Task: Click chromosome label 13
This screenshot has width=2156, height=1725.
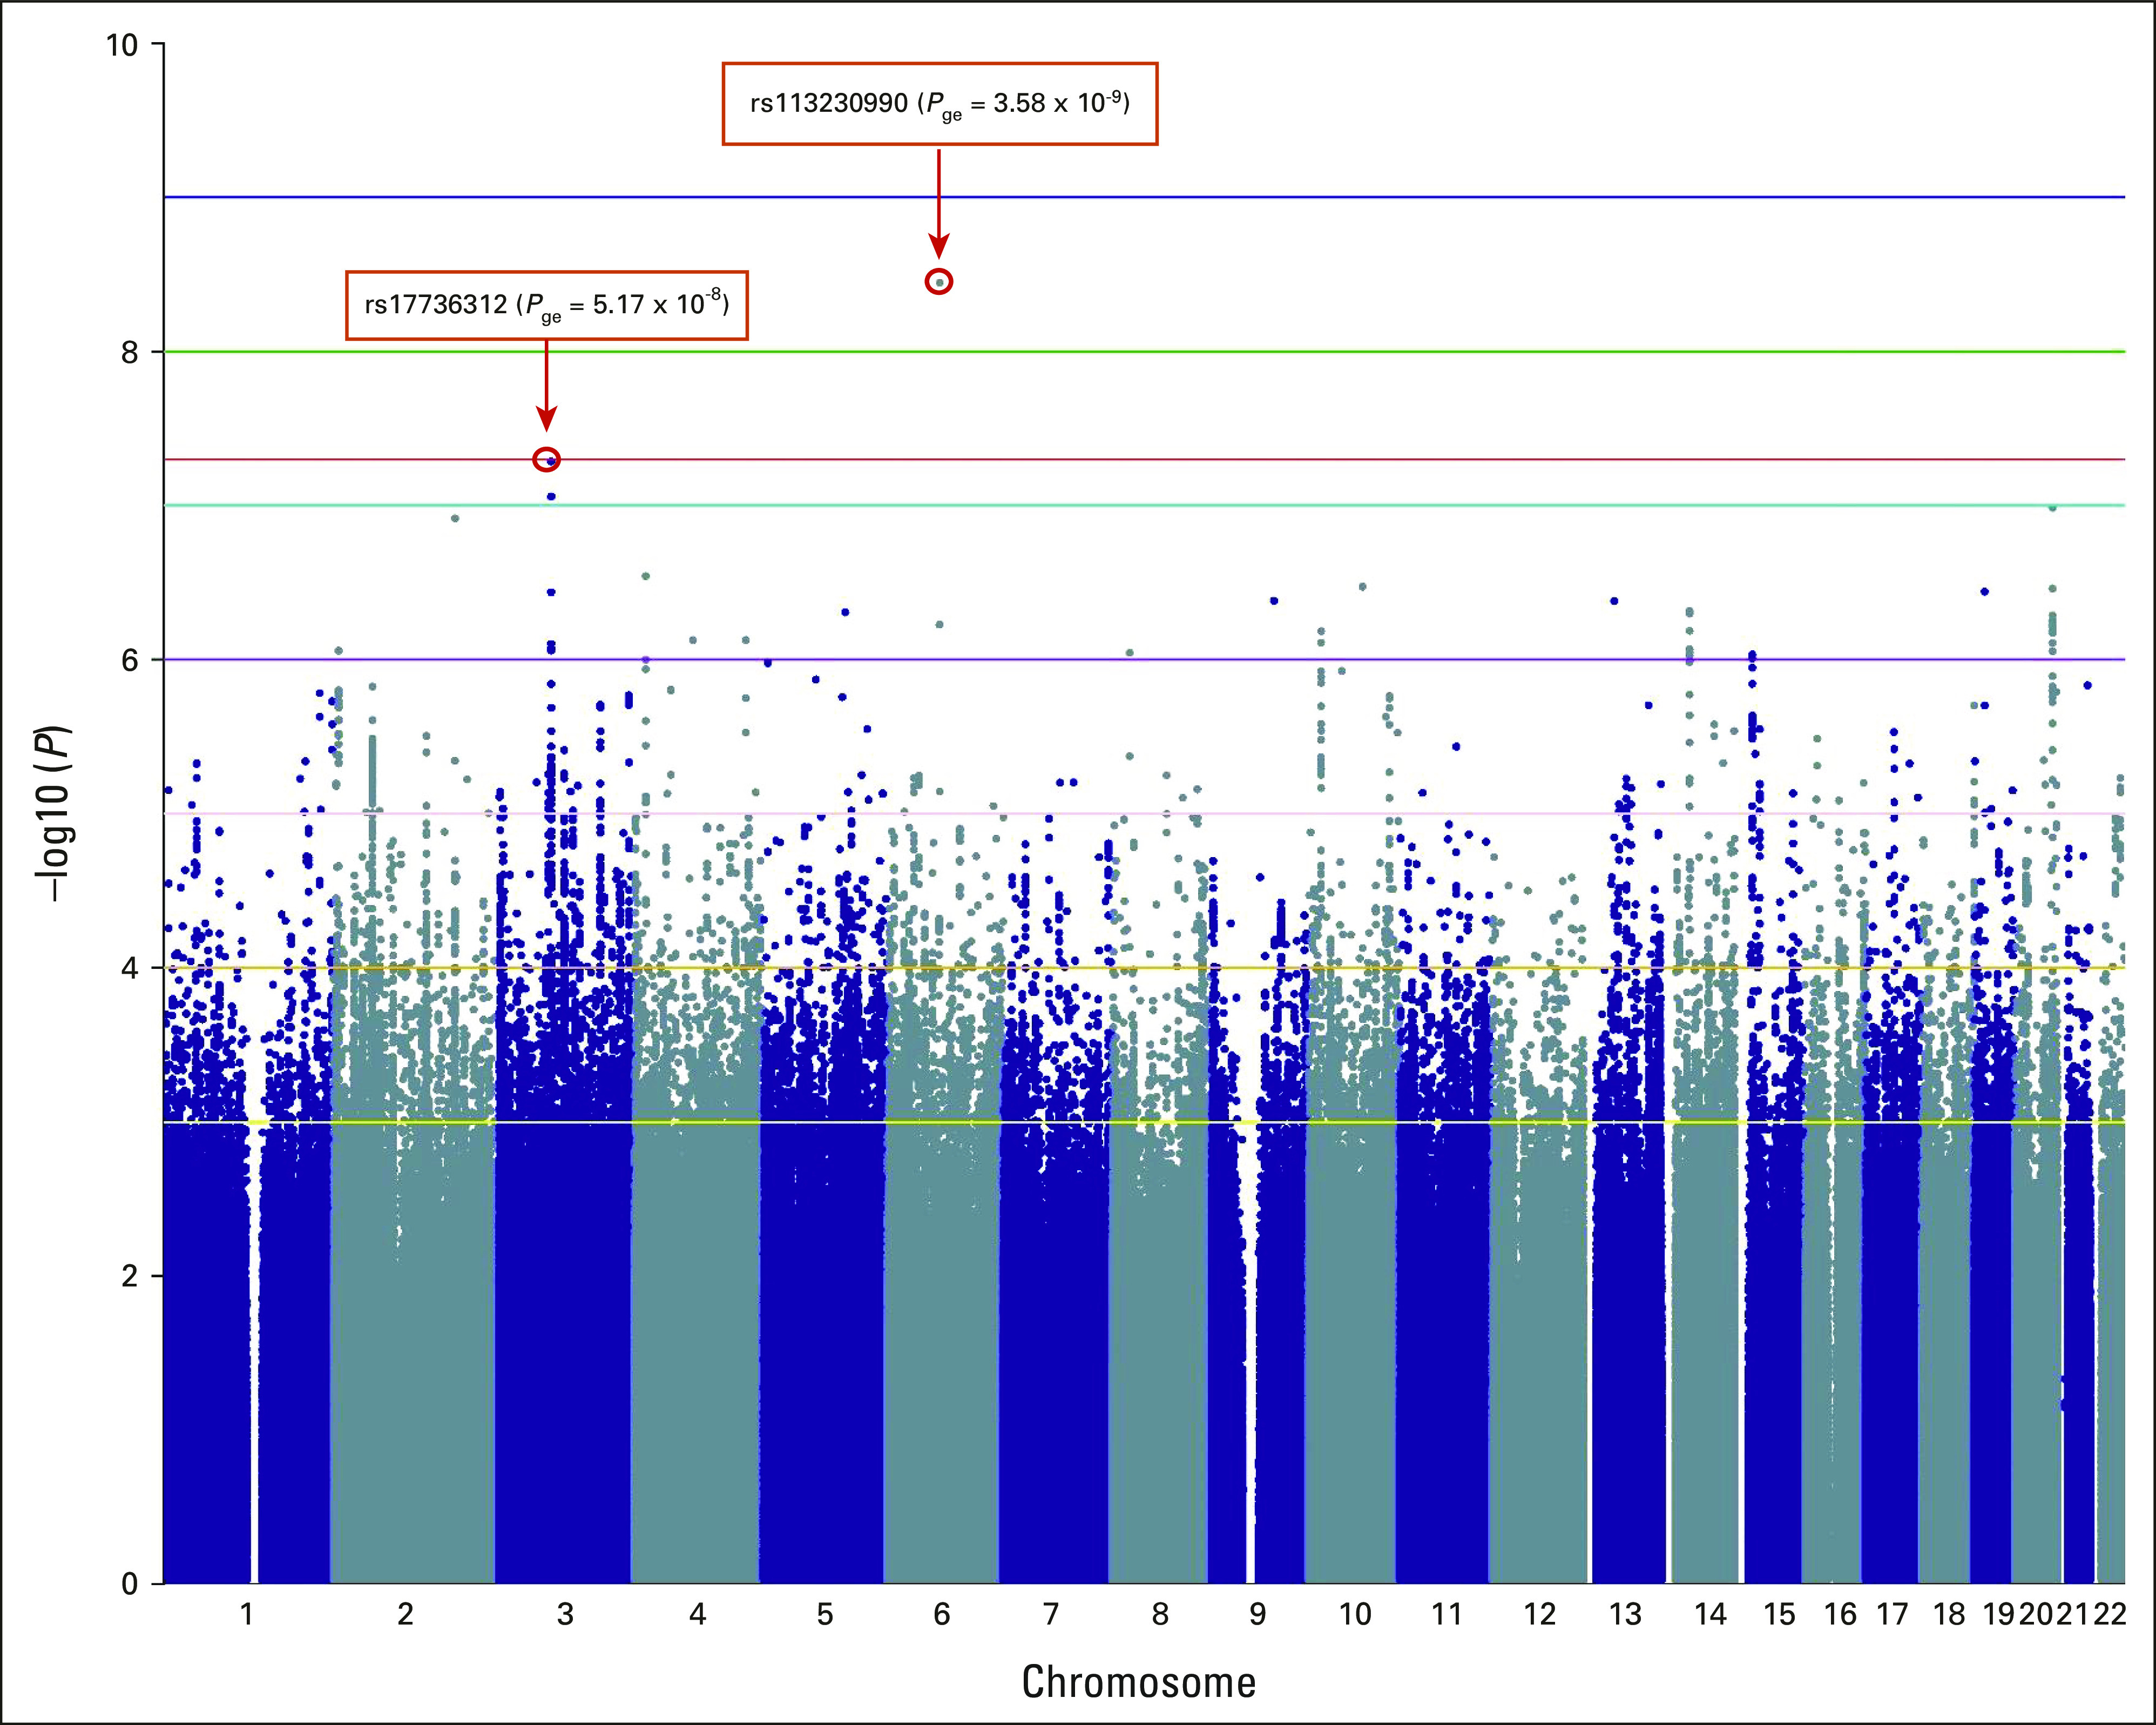Action: [1625, 1614]
